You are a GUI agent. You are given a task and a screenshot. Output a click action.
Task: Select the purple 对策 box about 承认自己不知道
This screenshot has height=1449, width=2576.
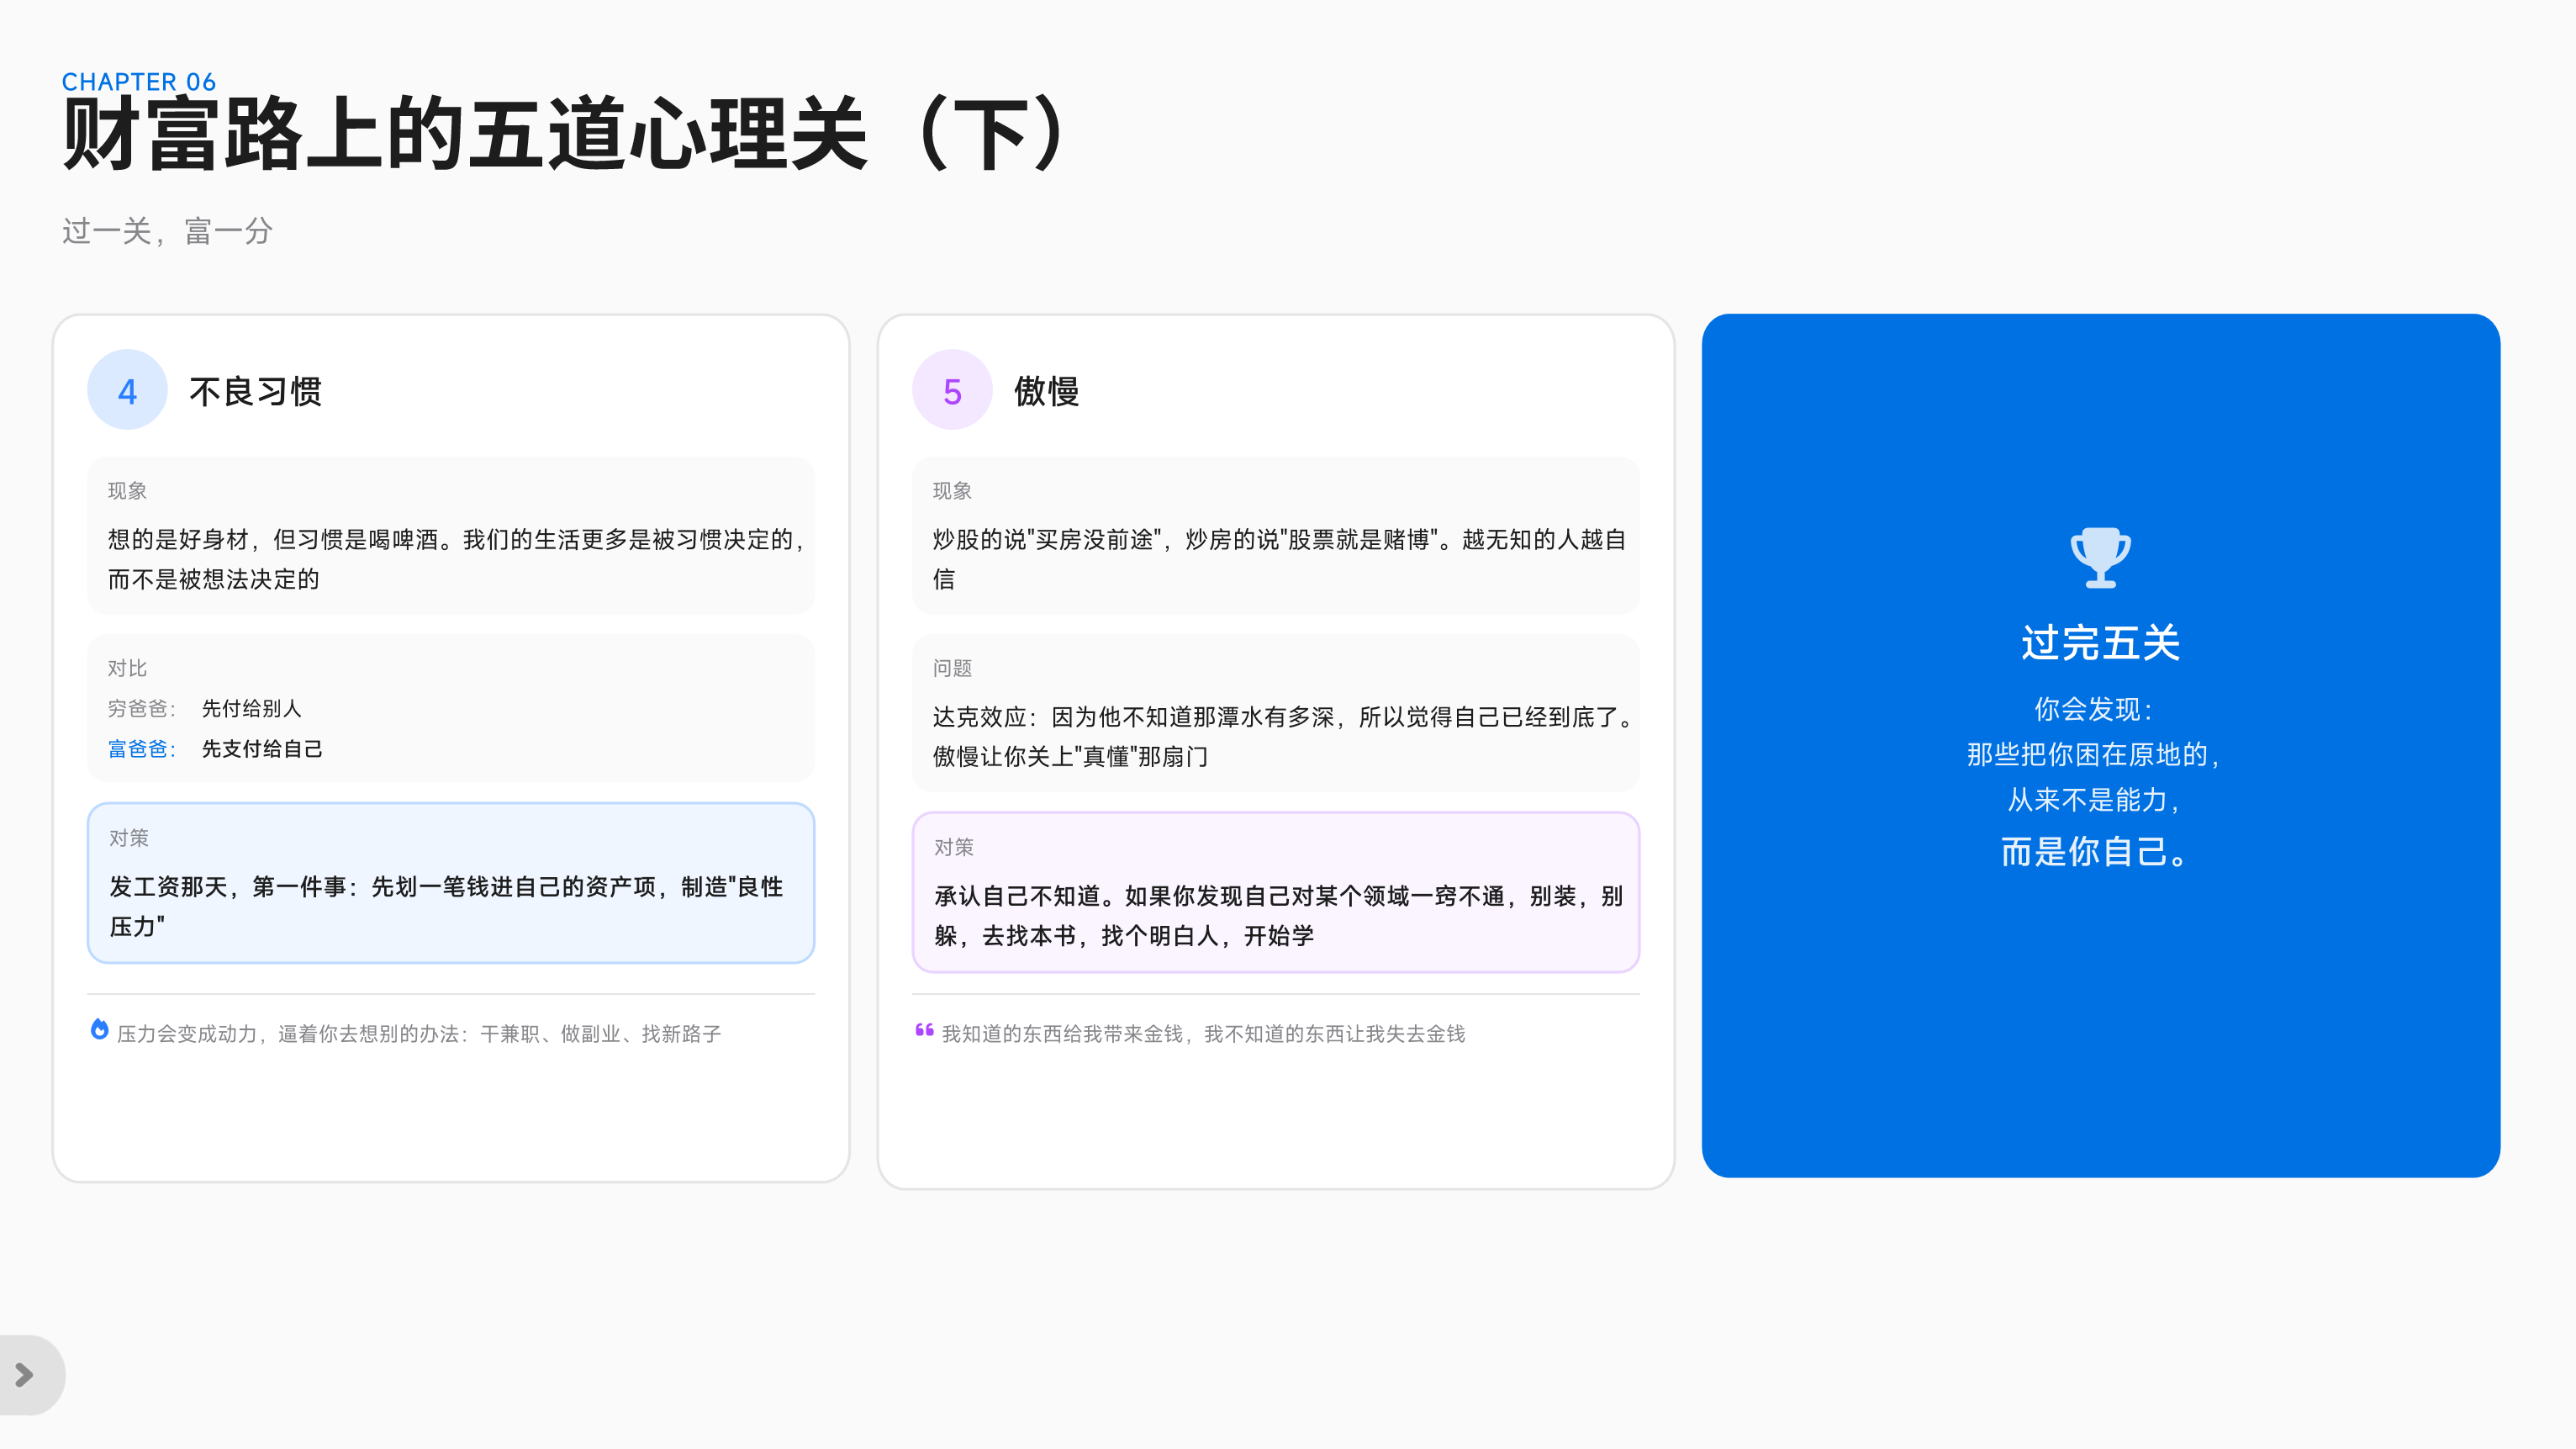[1275, 892]
